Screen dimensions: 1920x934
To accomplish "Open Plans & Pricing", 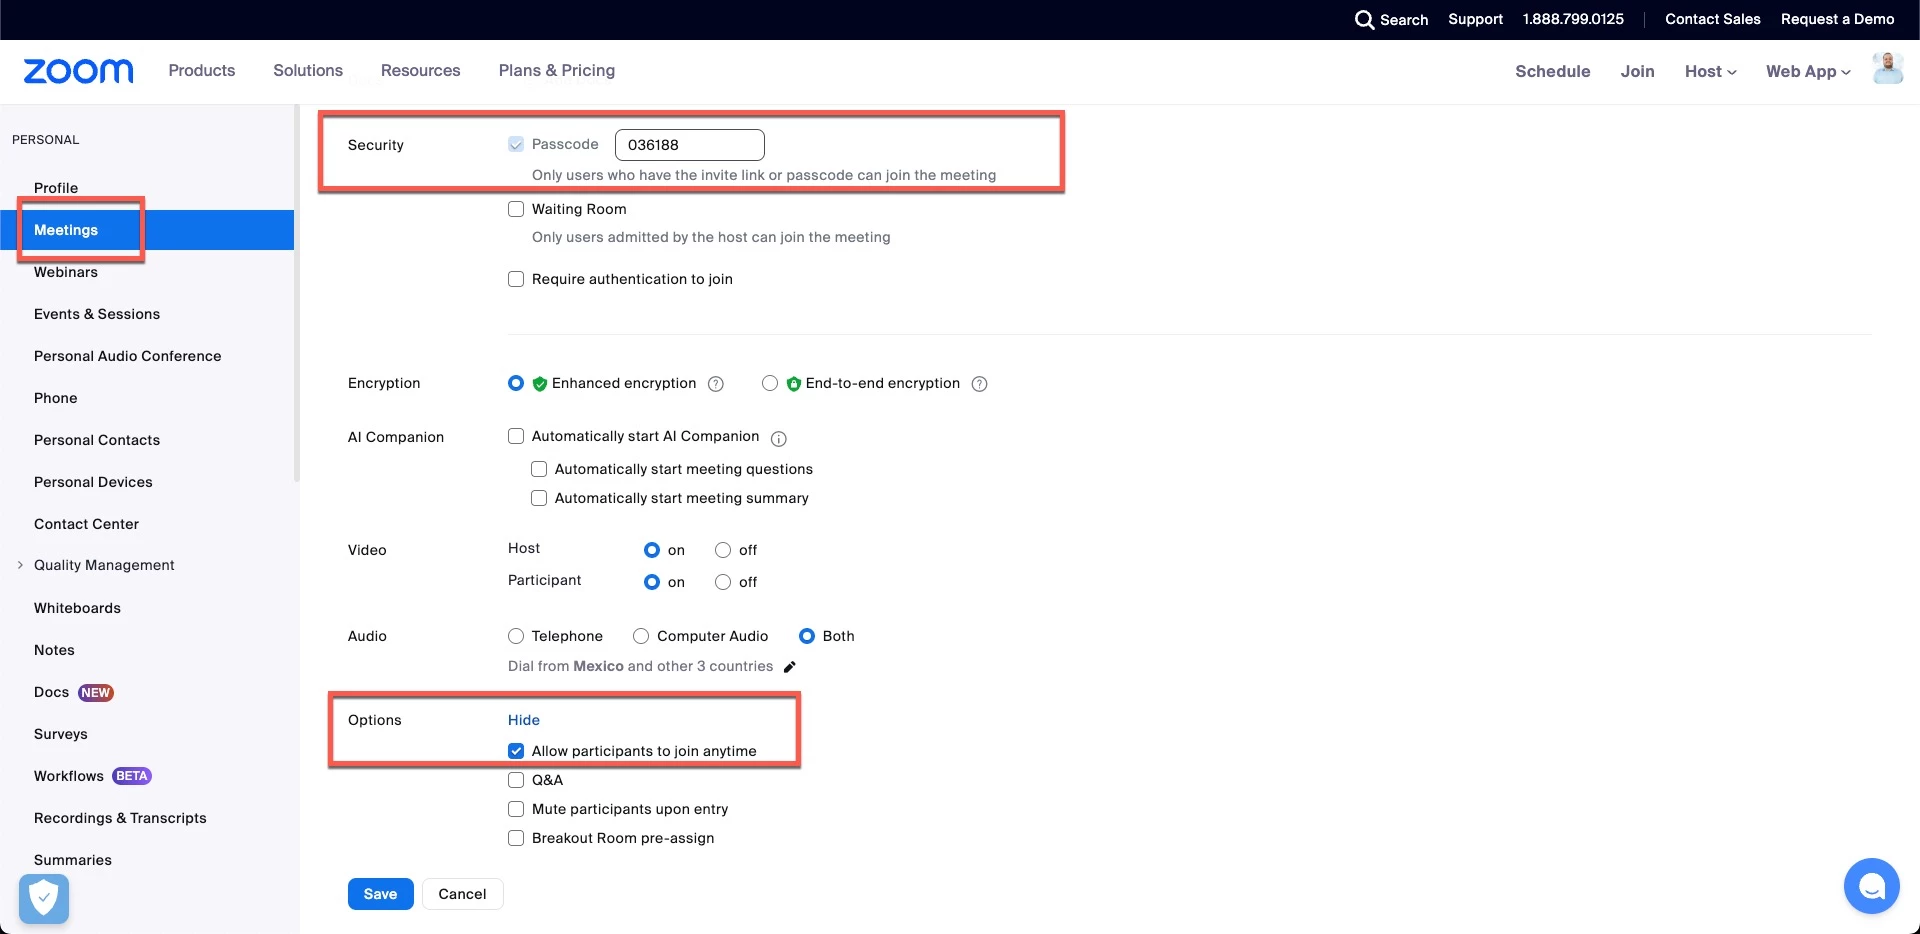I will (x=557, y=70).
